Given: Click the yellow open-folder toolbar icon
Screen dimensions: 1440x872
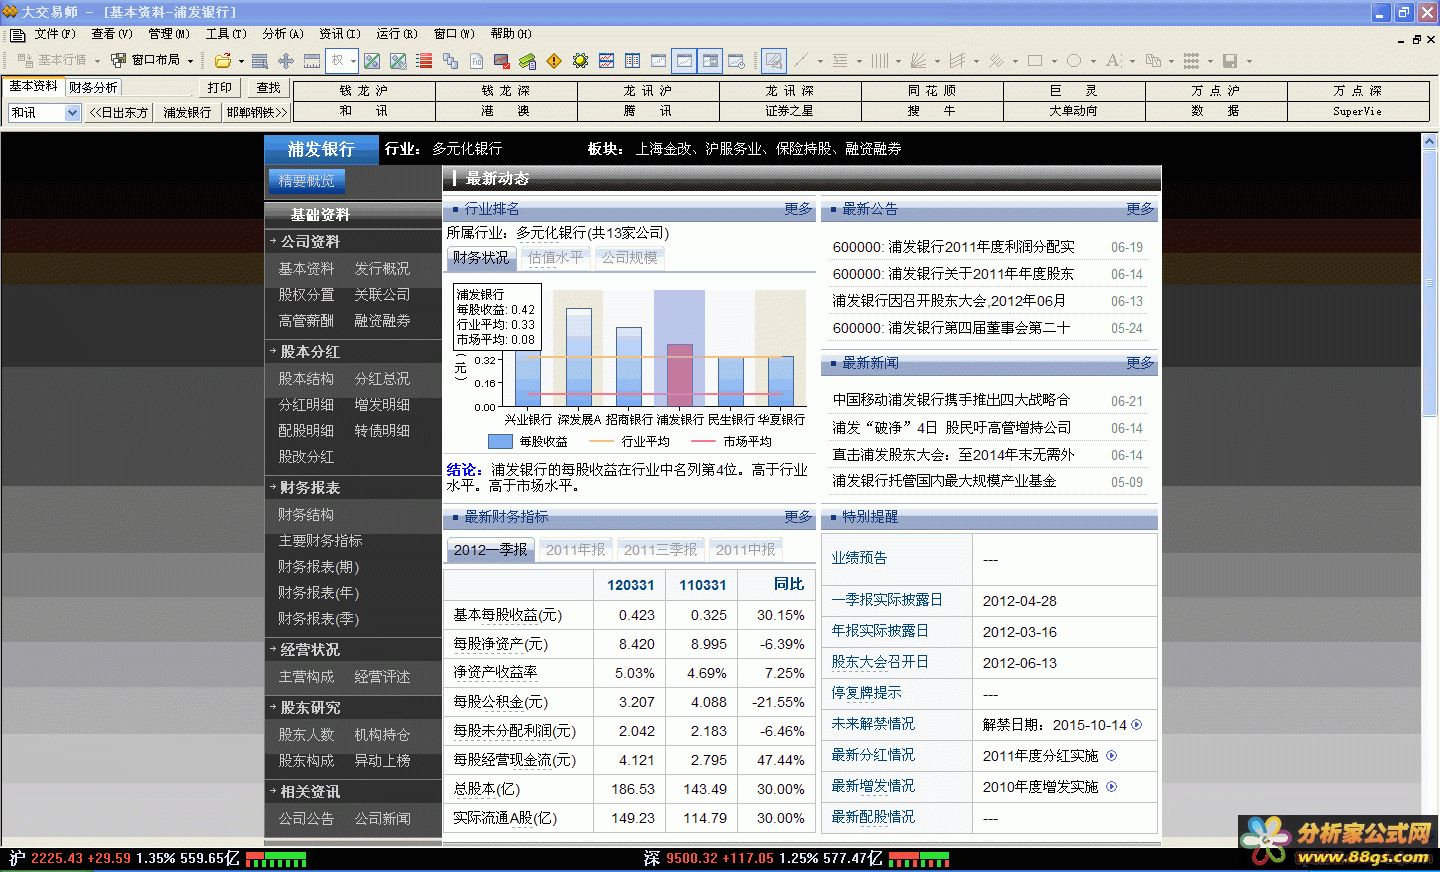Looking at the screenshot, I should click(x=223, y=61).
